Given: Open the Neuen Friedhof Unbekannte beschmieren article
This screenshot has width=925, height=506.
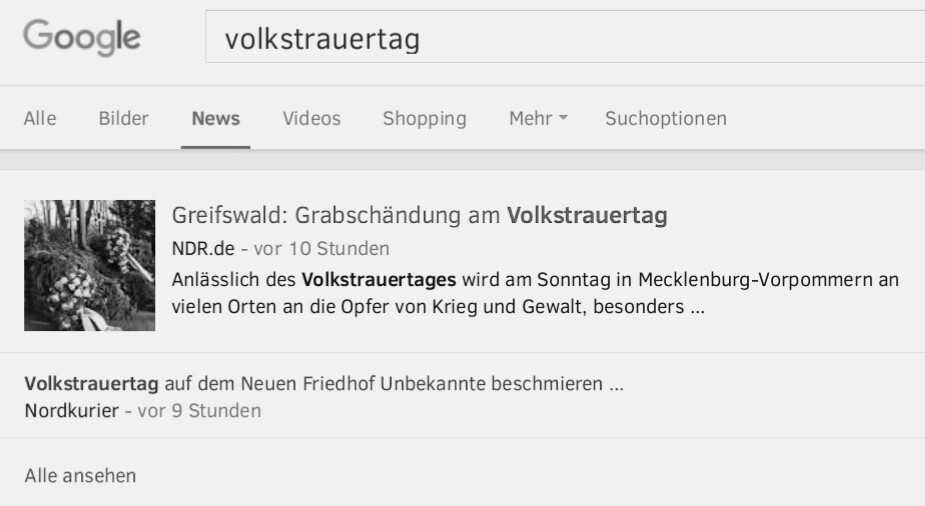Looking at the screenshot, I should pyautogui.click(x=324, y=384).
